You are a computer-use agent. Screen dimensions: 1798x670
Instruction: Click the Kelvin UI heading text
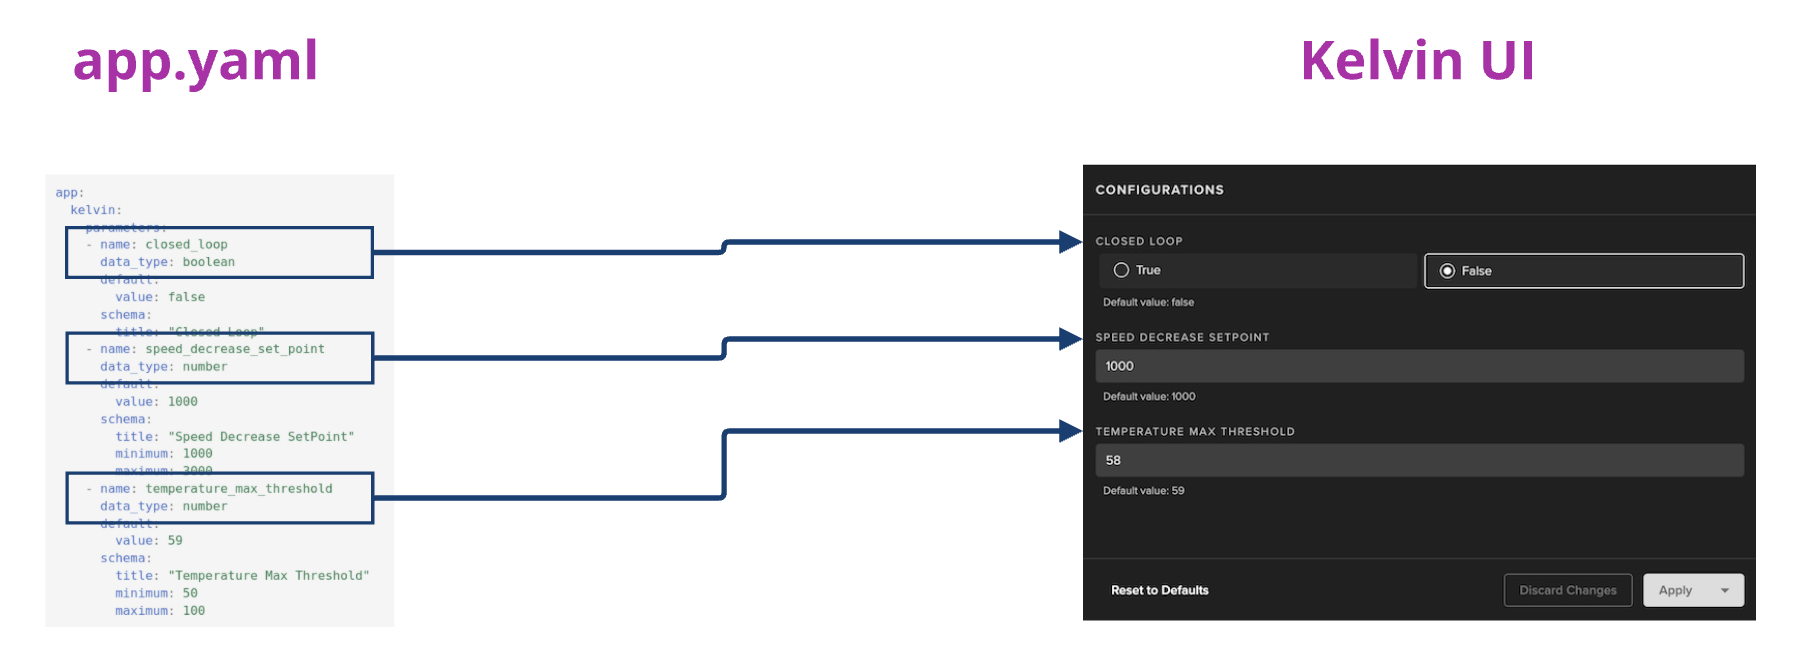[1416, 60]
